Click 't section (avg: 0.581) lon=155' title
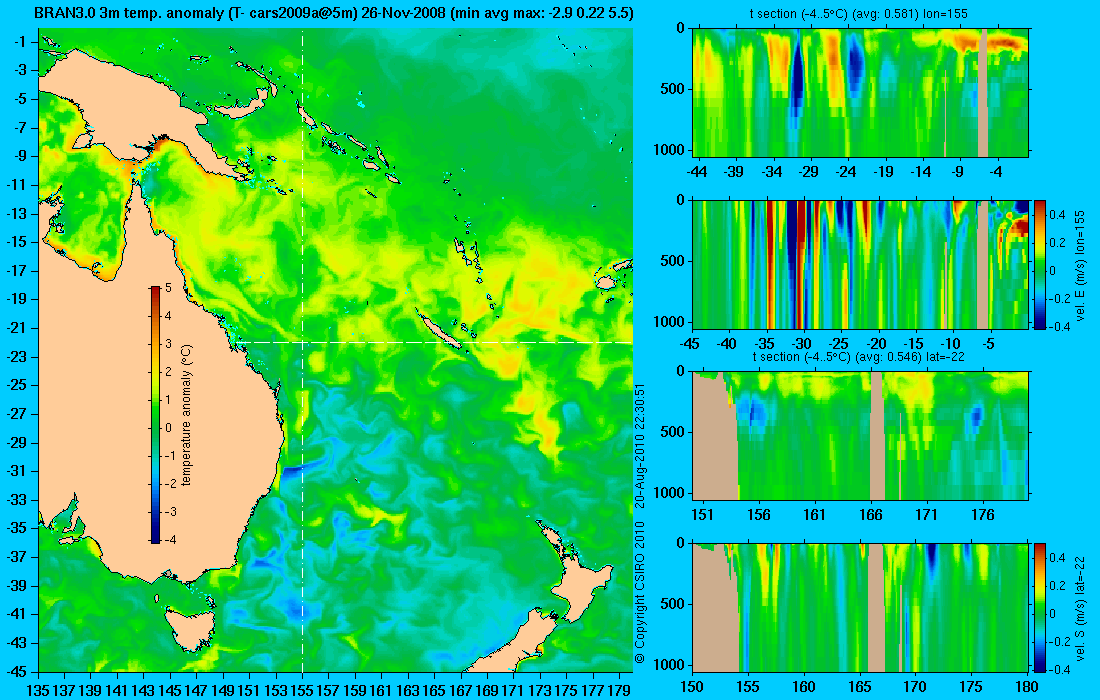The width and height of the screenshot is (1100, 700). (860, 13)
